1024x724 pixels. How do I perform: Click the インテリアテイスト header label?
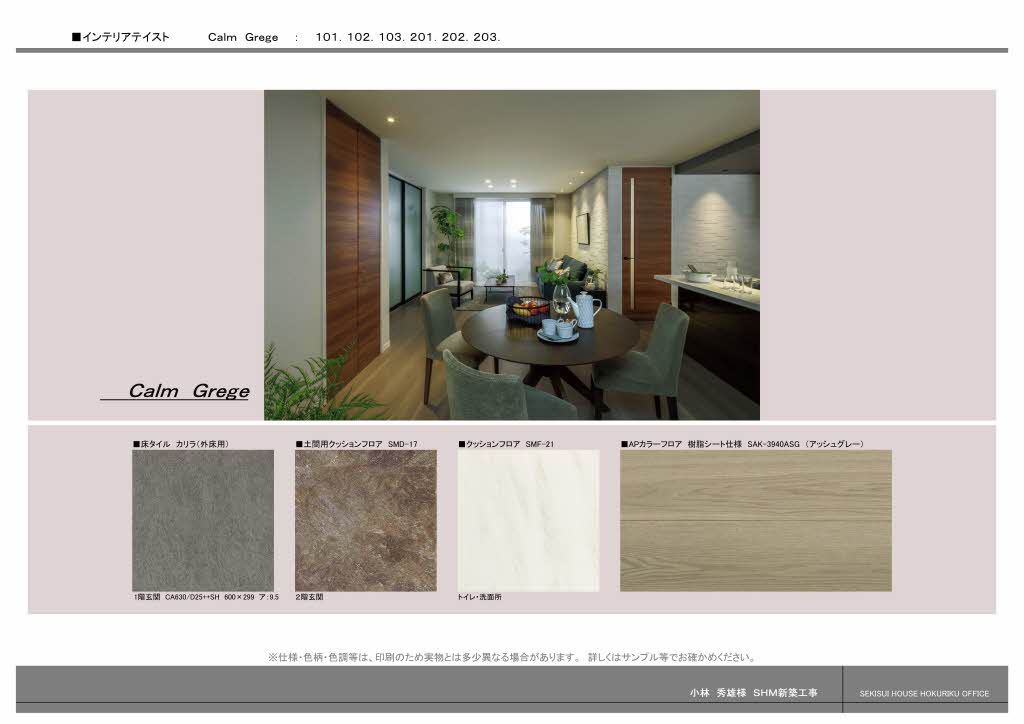coord(121,37)
